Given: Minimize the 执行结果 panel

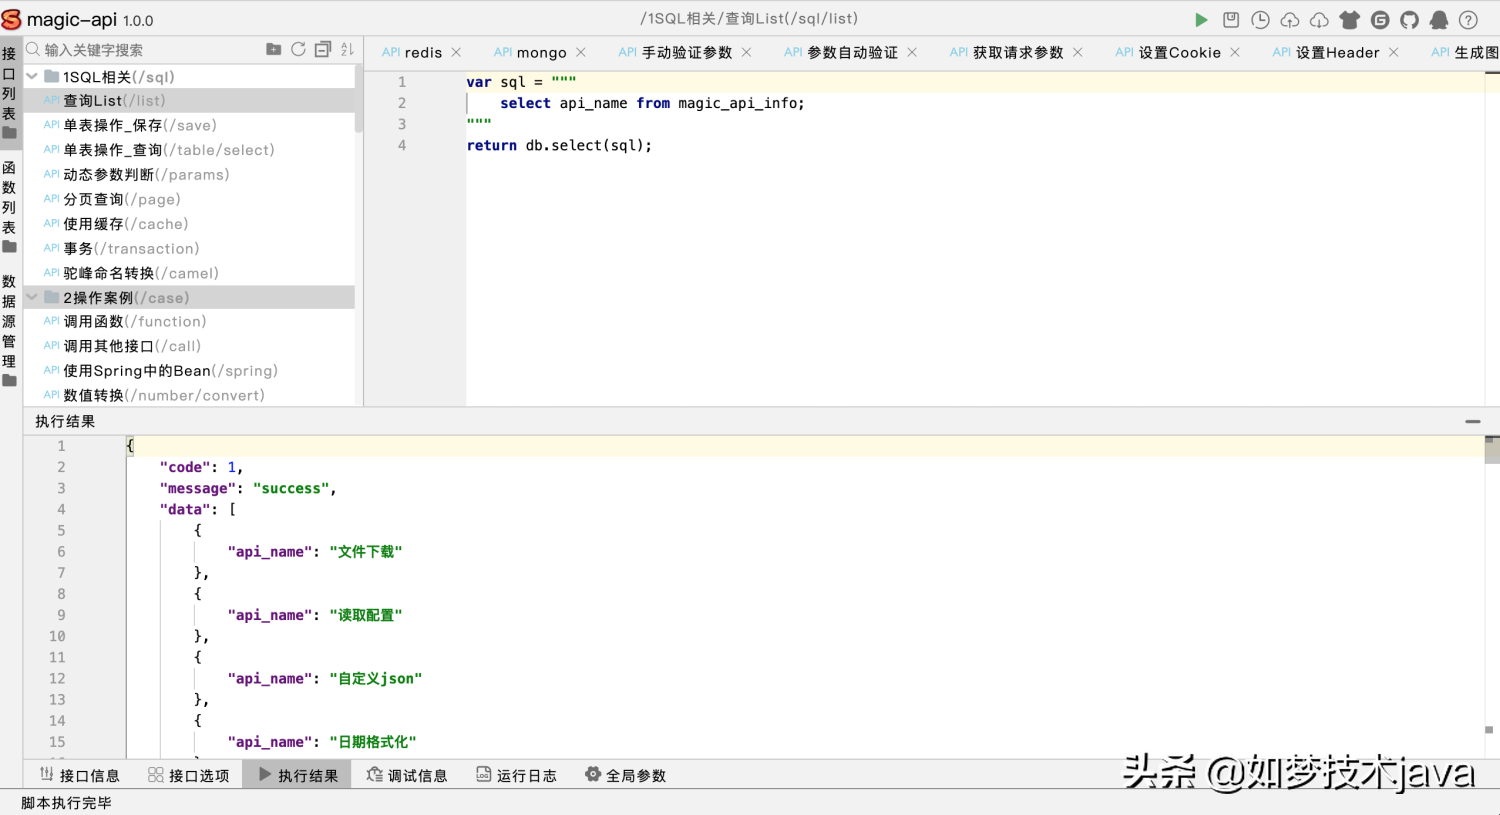Looking at the screenshot, I should pos(1472,422).
